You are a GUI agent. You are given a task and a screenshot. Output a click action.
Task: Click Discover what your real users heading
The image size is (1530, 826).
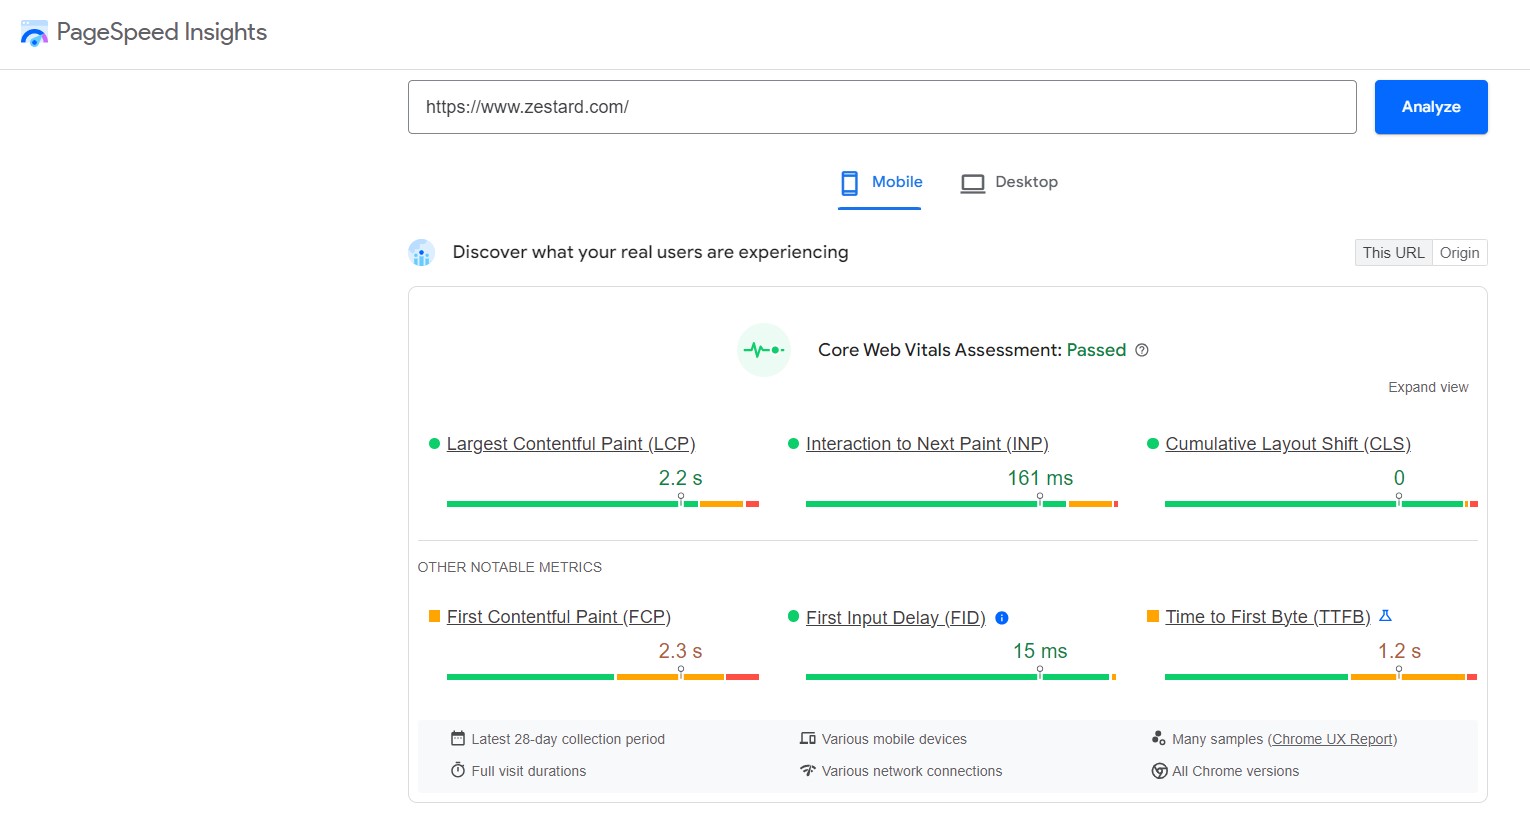click(x=650, y=252)
